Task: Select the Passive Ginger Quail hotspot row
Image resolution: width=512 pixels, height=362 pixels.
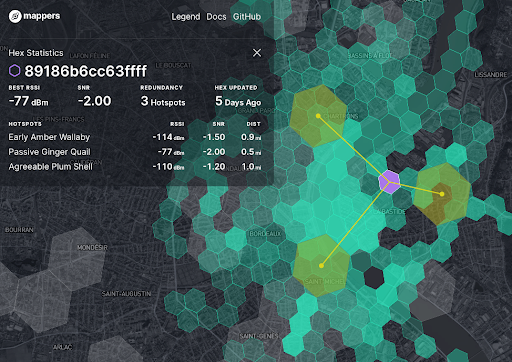Action: click(135, 152)
